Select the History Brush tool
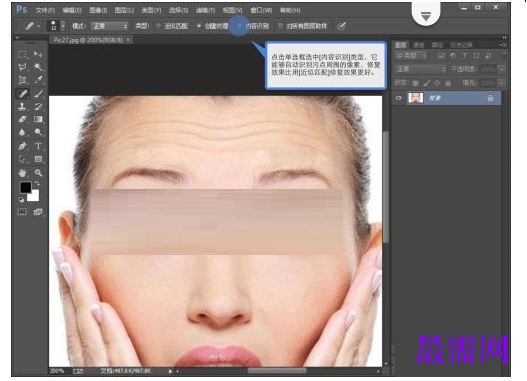 click(x=38, y=107)
